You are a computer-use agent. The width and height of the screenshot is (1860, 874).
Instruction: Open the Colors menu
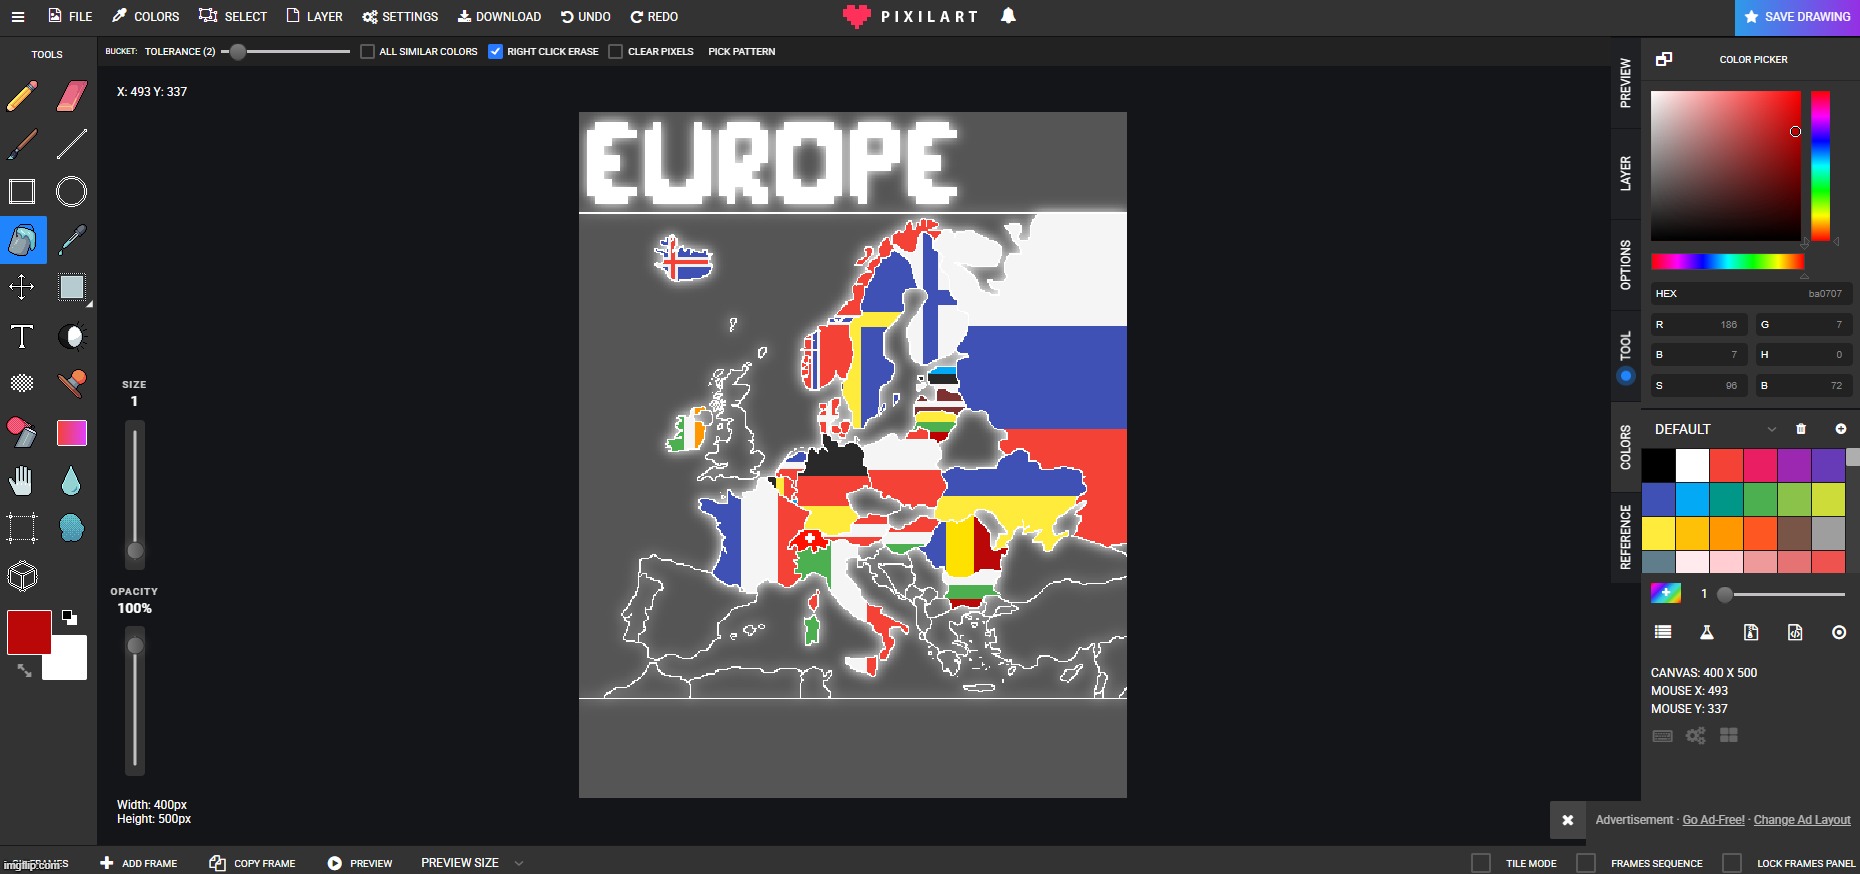tap(146, 17)
